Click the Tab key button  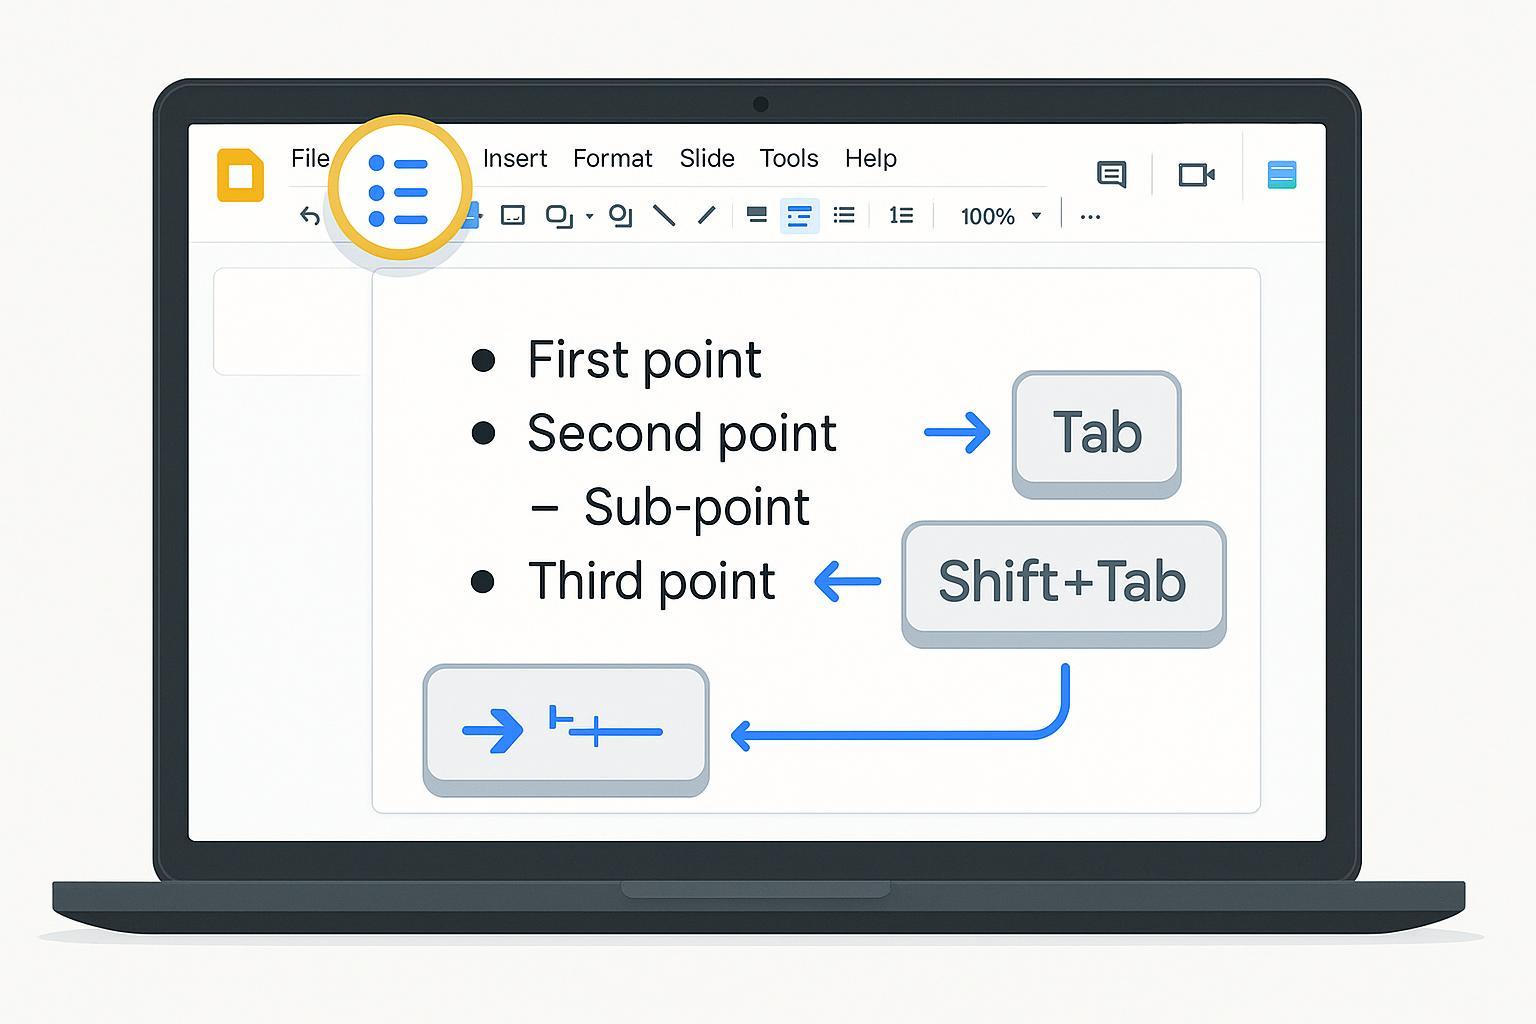1096,433
